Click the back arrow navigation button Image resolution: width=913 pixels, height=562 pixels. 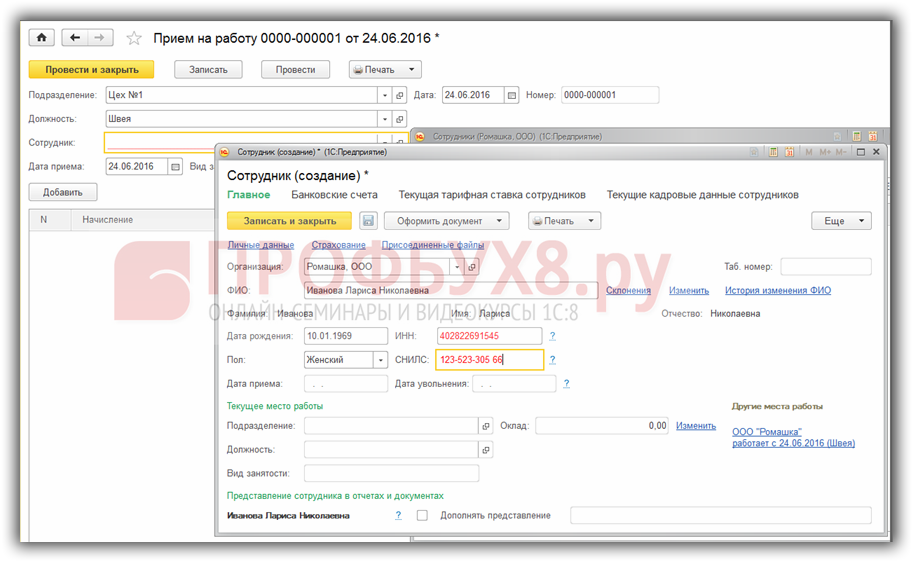(x=76, y=38)
